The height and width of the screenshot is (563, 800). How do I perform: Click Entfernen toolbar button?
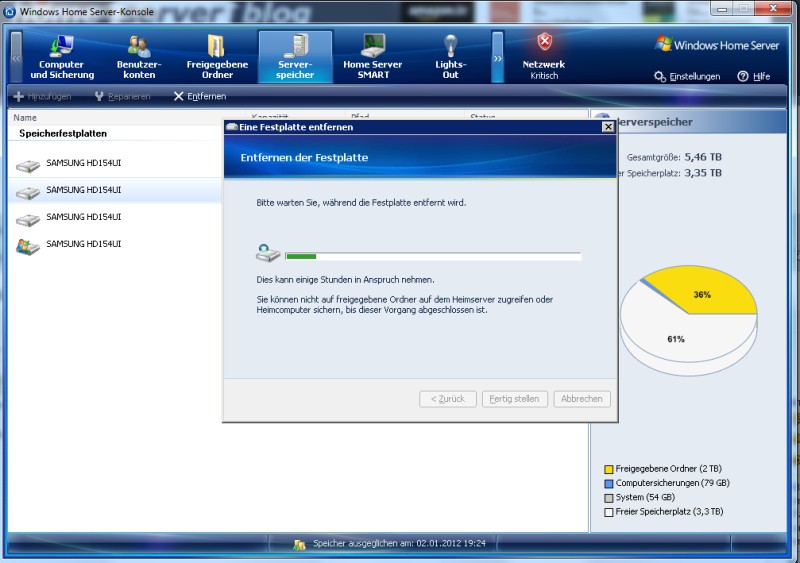tap(200, 96)
